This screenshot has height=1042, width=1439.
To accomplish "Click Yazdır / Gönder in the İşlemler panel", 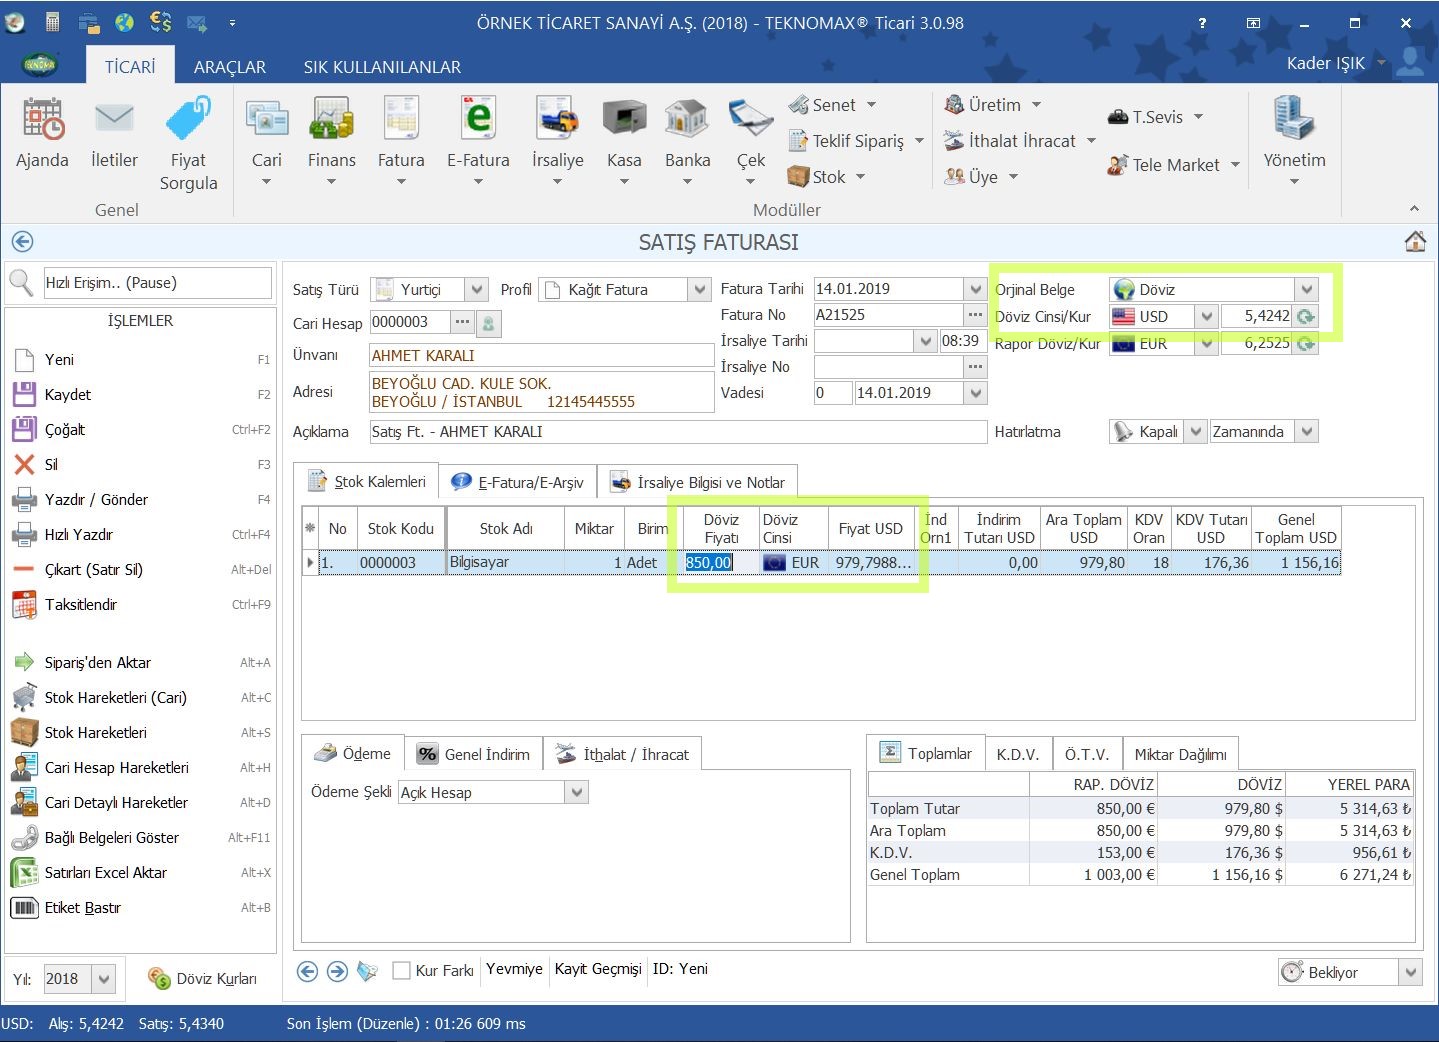I will (x=96, y=500).
